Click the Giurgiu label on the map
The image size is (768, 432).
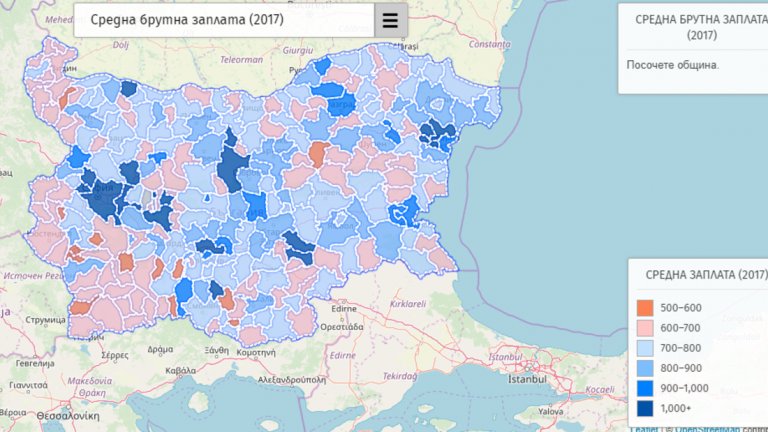tap(298, 48)
